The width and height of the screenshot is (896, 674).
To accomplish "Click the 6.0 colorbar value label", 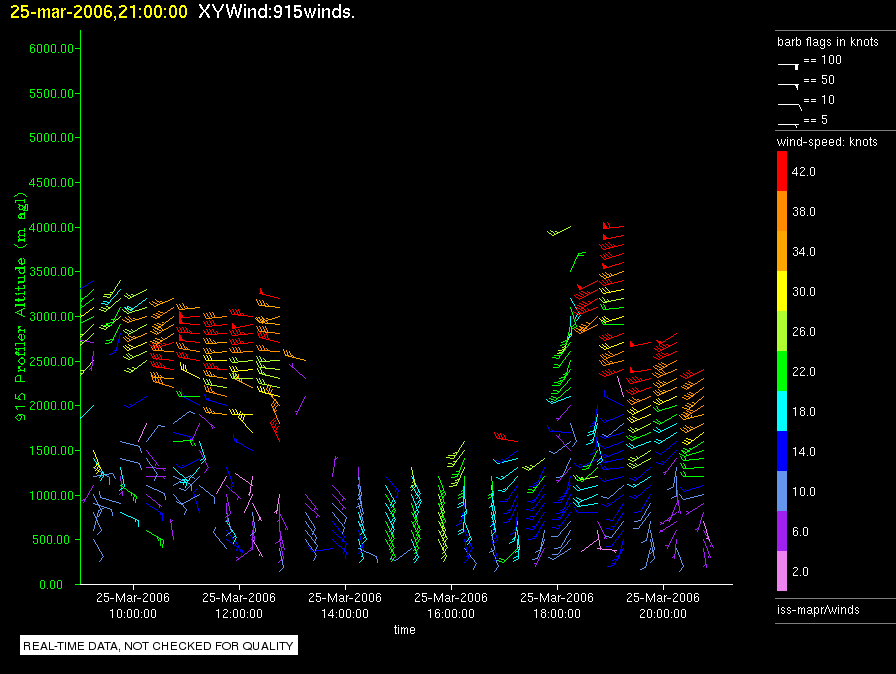I will pos(800,532).
